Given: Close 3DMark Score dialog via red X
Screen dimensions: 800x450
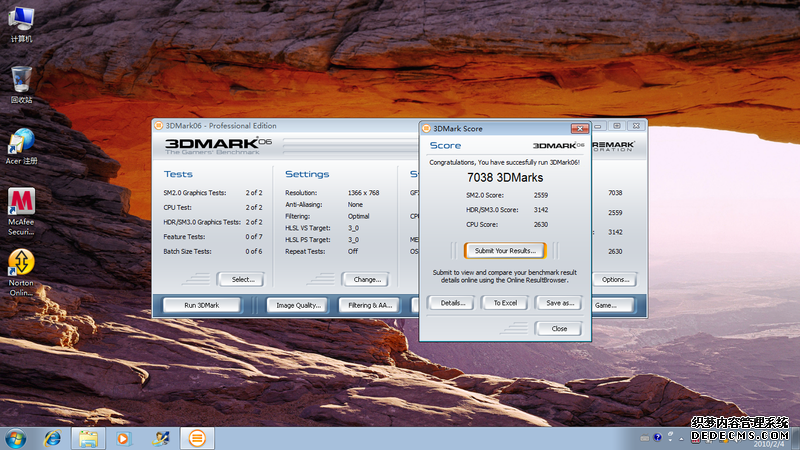Looking at the screenshot, I should tap(580, 129).
